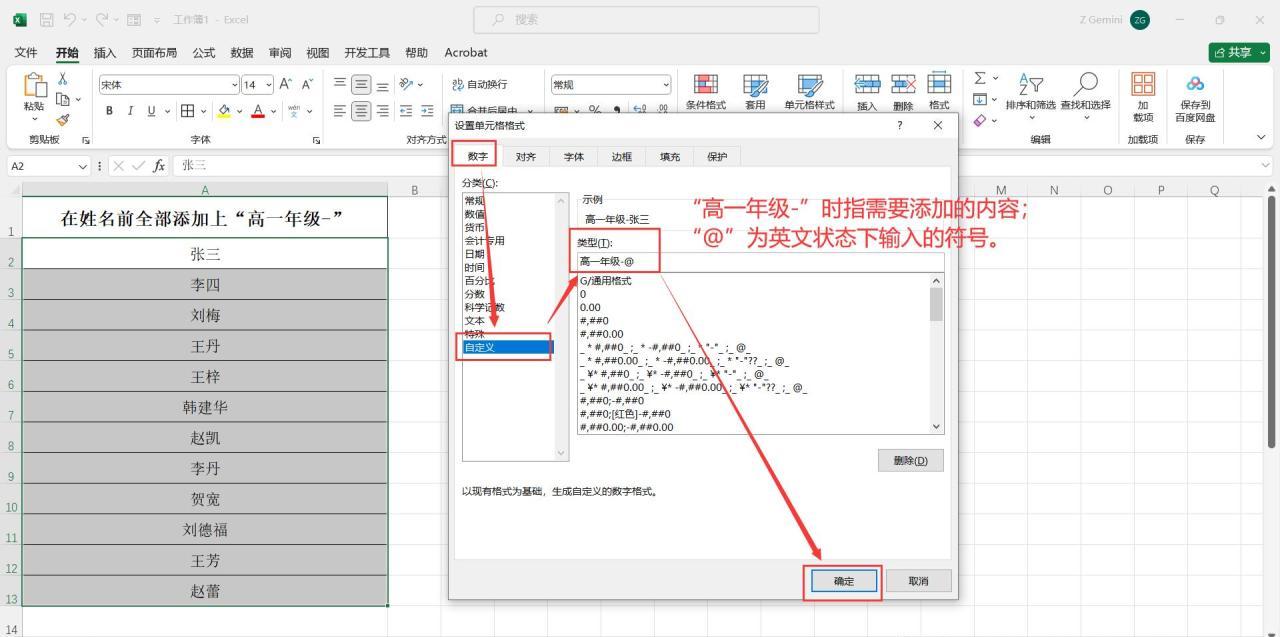Viewport: 1280px width, 637px height.
Task: Redo using the quick access toolbar arrow
Action: 101,20
